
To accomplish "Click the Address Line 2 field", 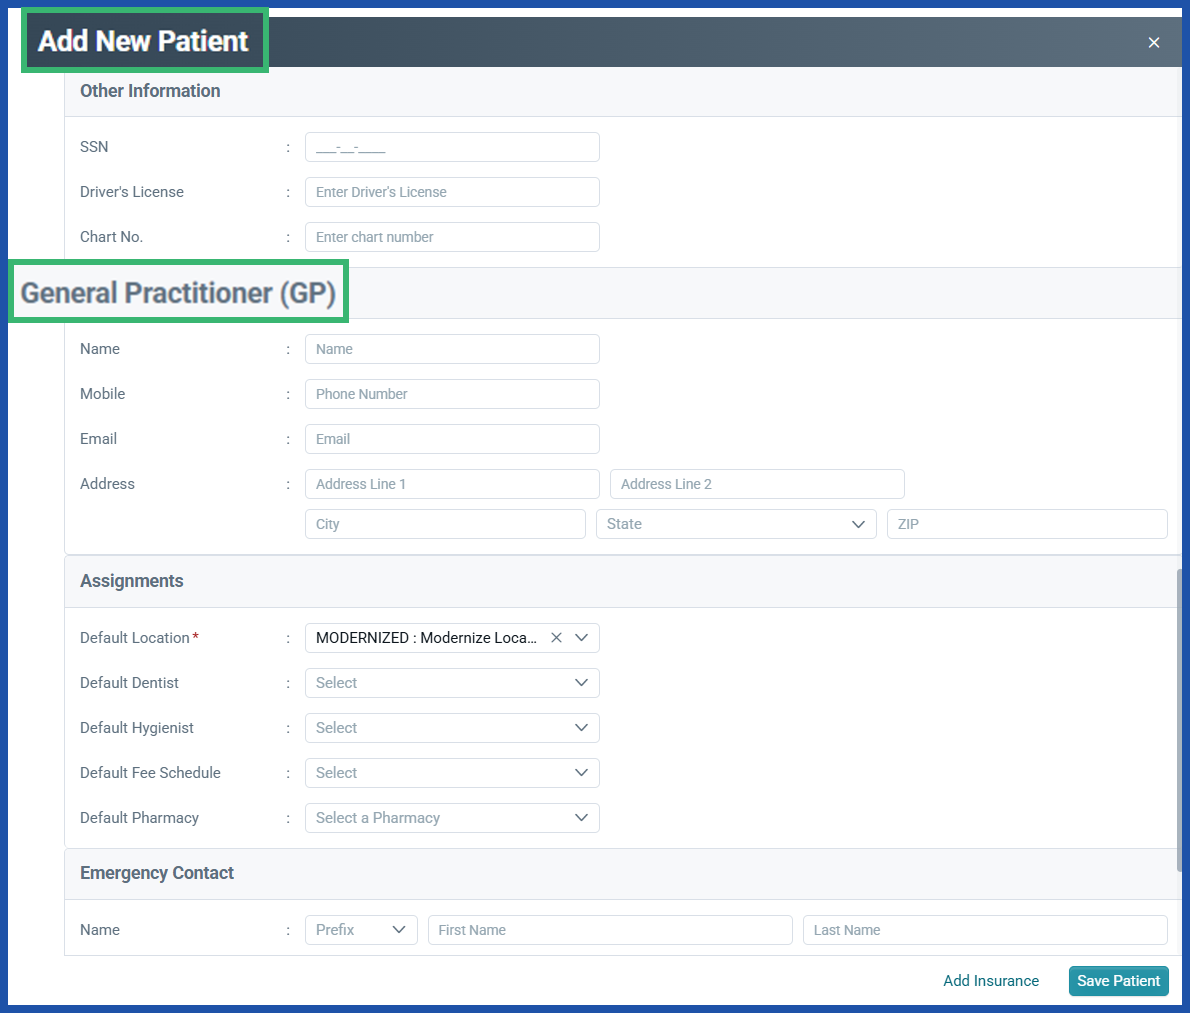I will [x=757, y=484].
